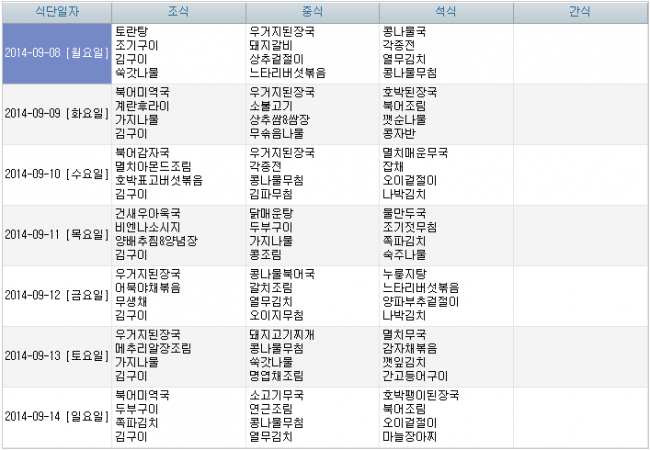Image resolution: width=650 pixels, height=450 pixels.
Task: Select the 석식 column header
Action: [446, 12]
